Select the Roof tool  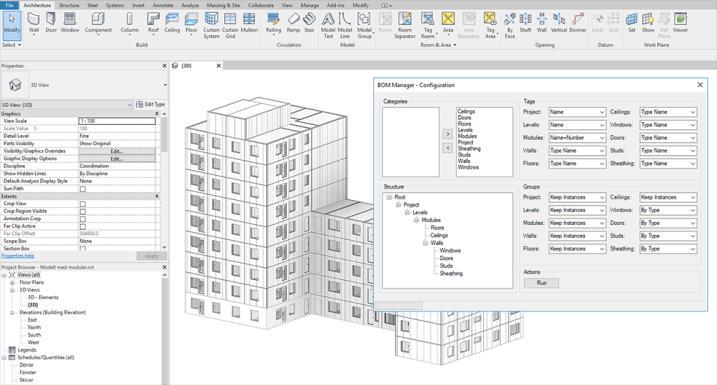153,24
